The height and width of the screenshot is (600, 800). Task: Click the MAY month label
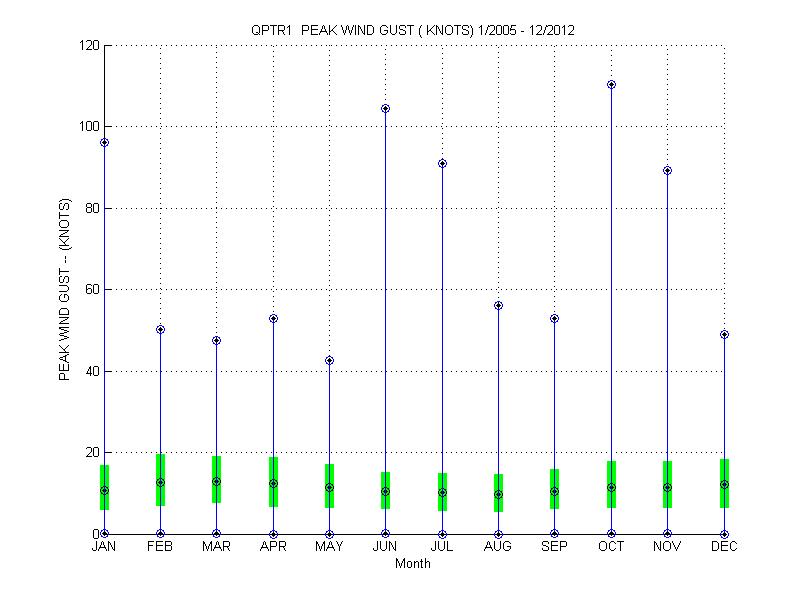click(x=329, y=546)
